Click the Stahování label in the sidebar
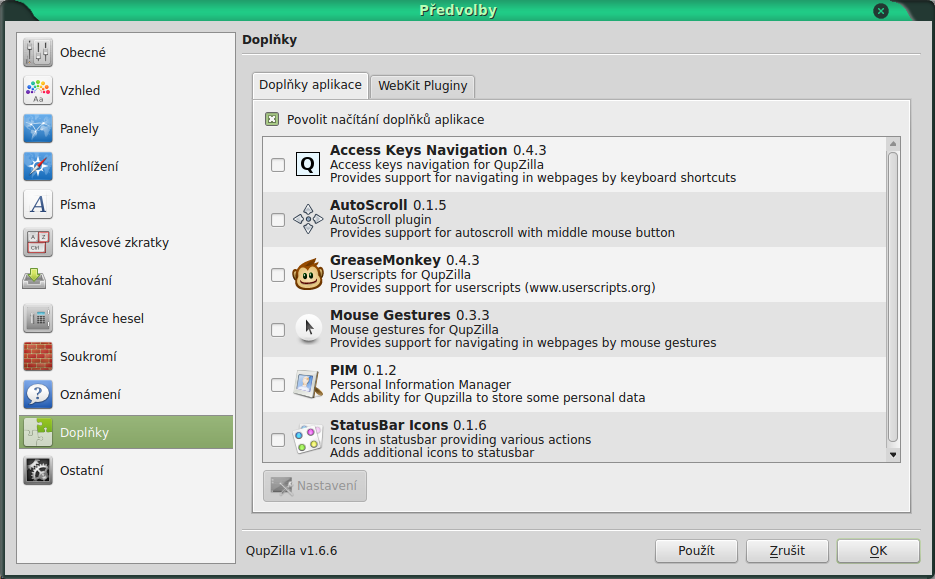 pos(82,281)
